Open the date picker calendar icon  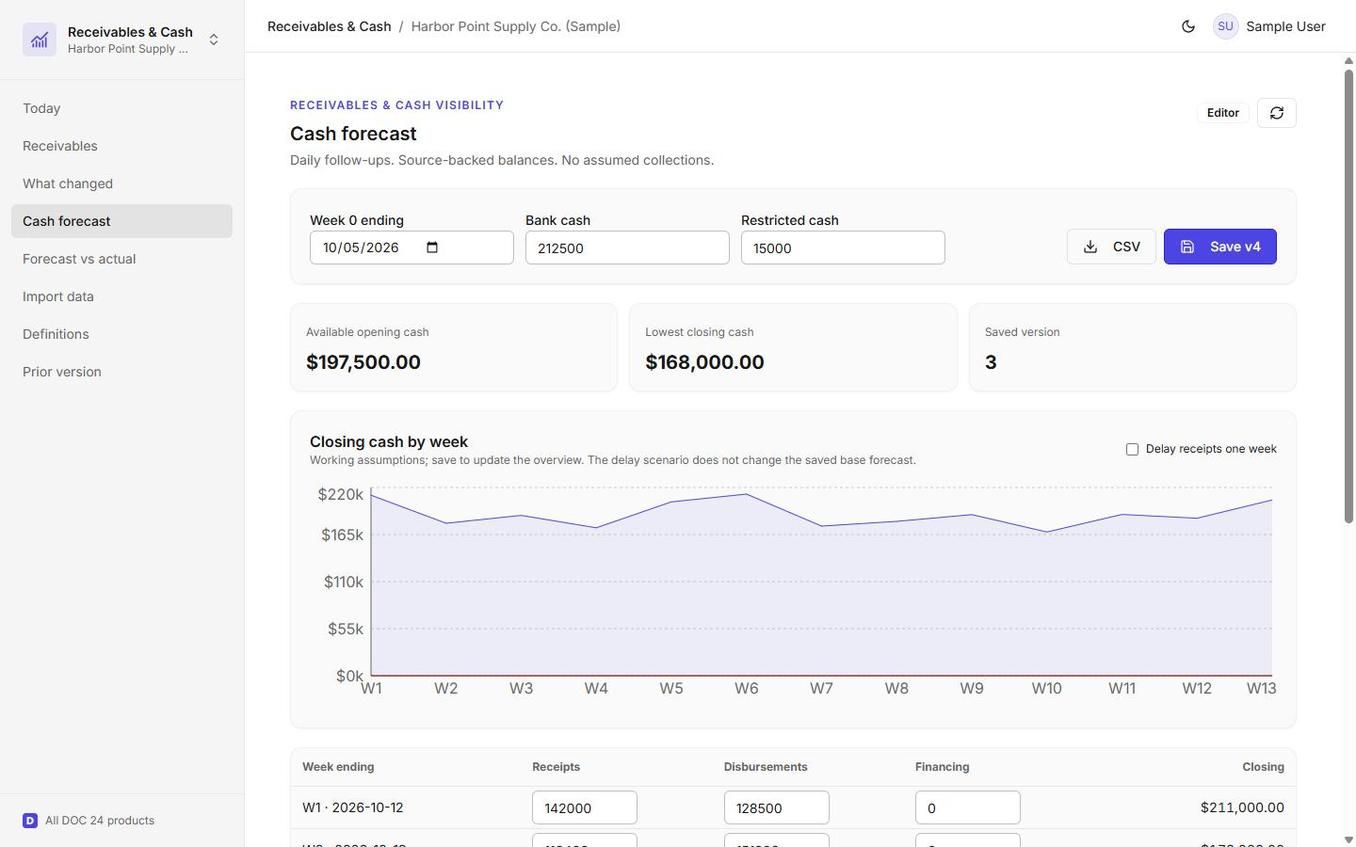tap(432, 248)
